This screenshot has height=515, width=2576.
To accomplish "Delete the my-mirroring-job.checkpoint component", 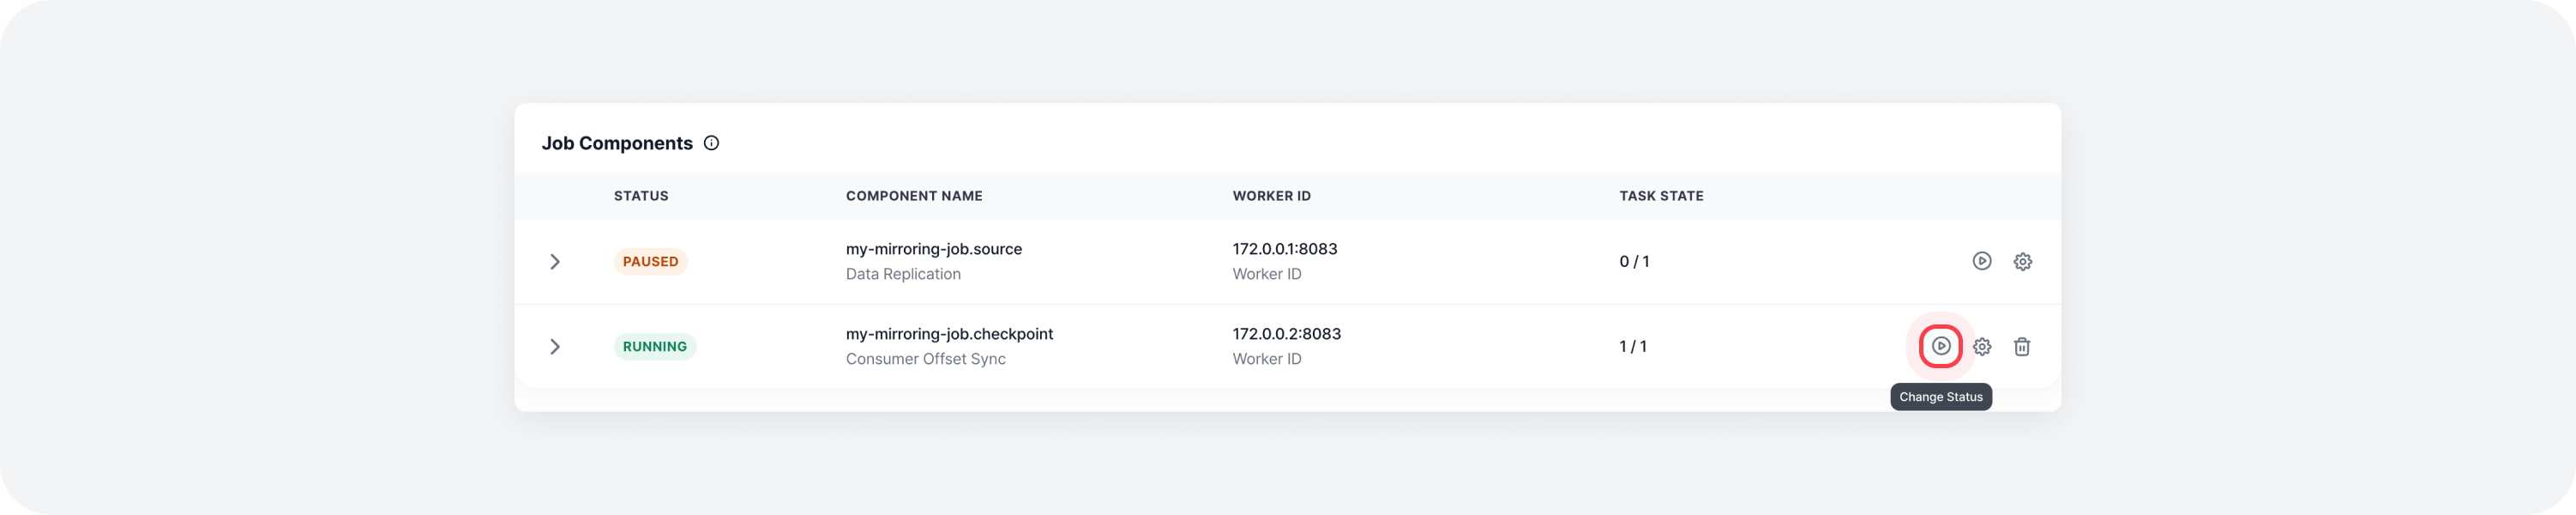I will pos(2021,347).
